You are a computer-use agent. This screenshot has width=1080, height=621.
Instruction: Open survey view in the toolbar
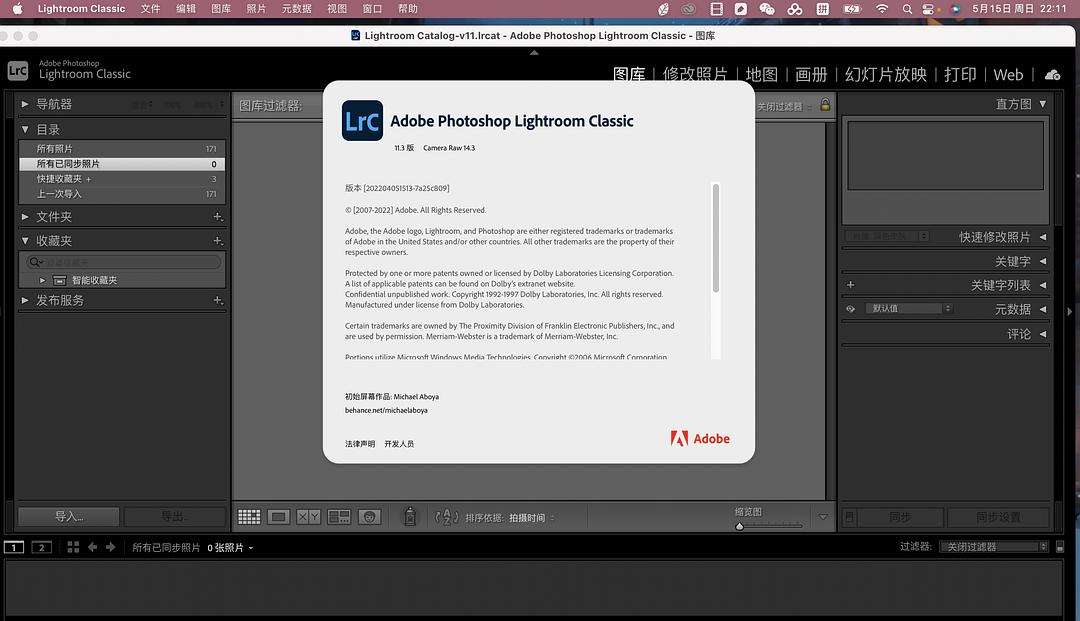click(x=339, y=516)
